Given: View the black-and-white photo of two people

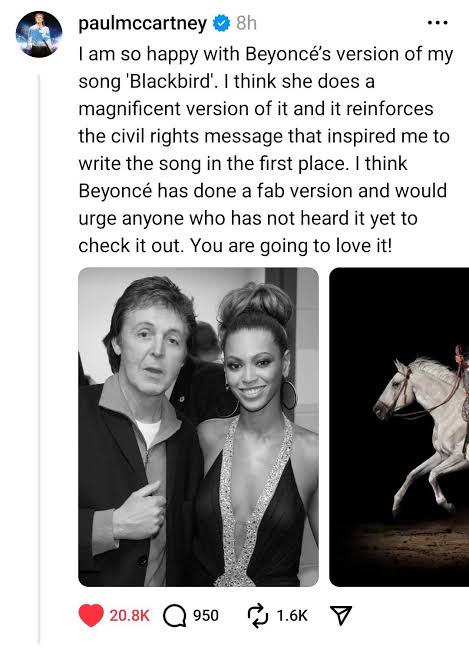Looking at the screenshot, I should pyautogui.click(x=198, y=427).
